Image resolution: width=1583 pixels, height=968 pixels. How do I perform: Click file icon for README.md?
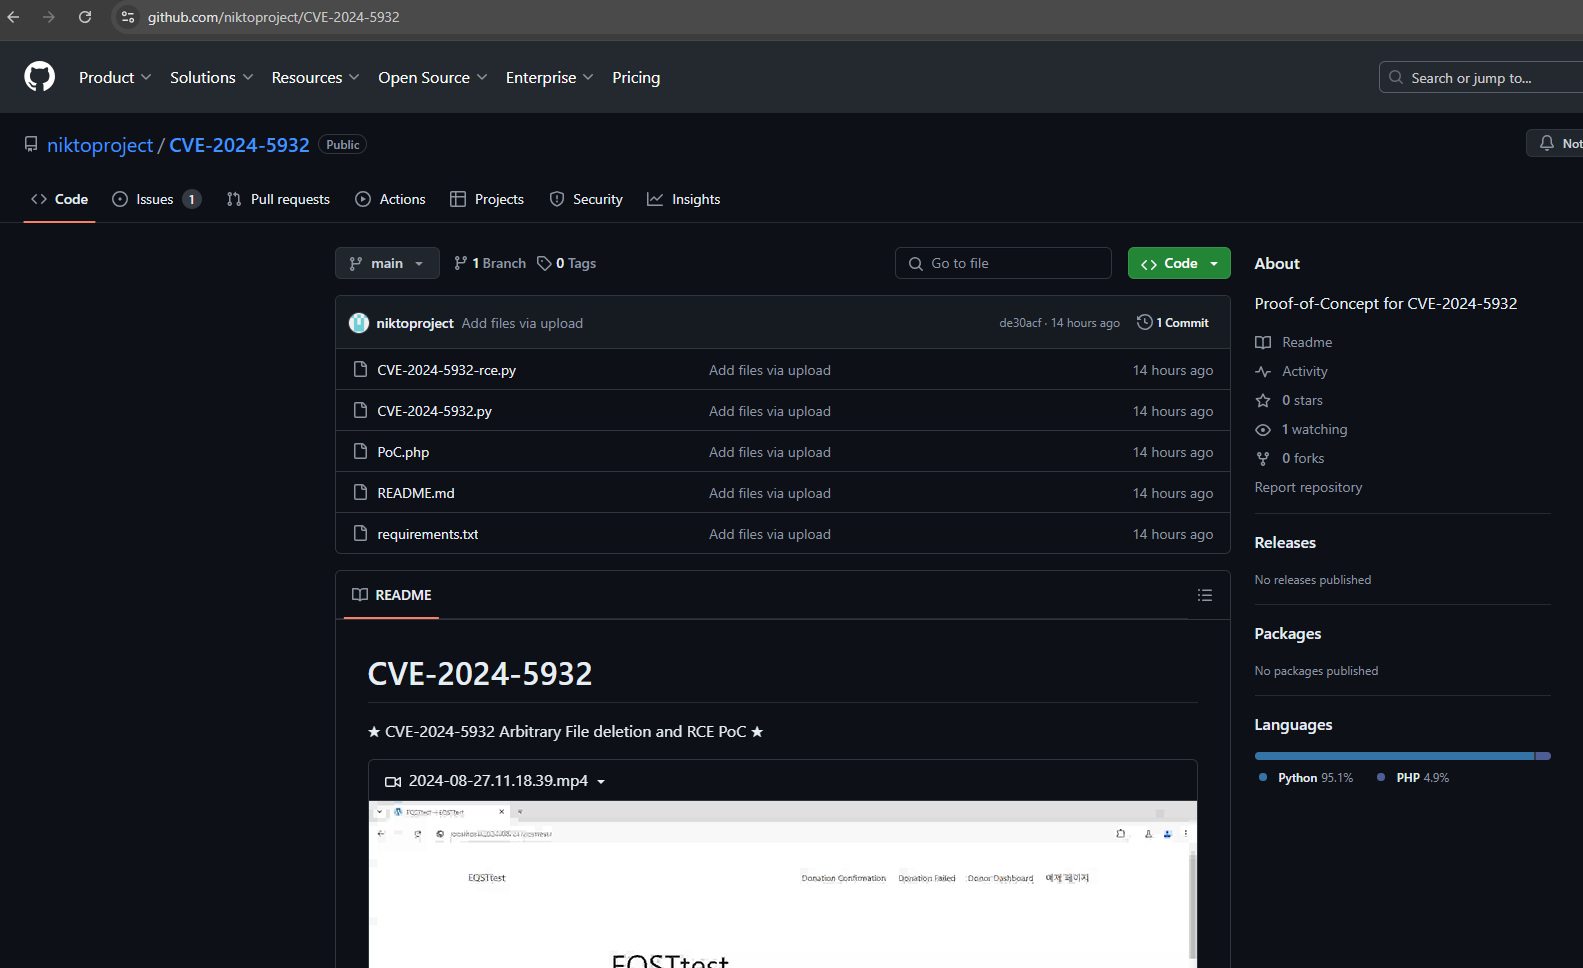tap(361, 492)
